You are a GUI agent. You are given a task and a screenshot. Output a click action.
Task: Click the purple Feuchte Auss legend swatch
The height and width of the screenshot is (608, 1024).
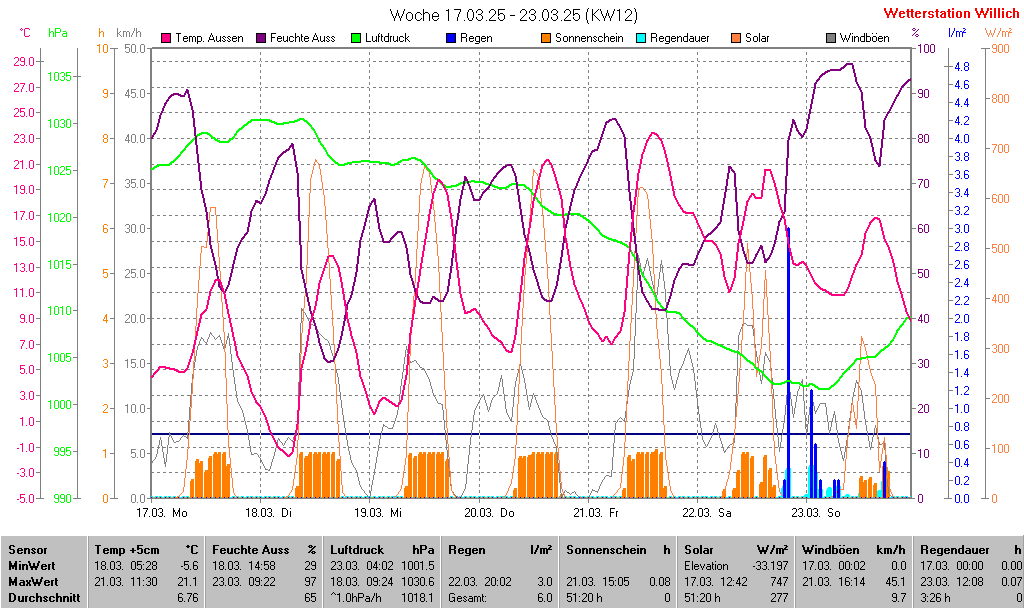[x=261, y=39]
